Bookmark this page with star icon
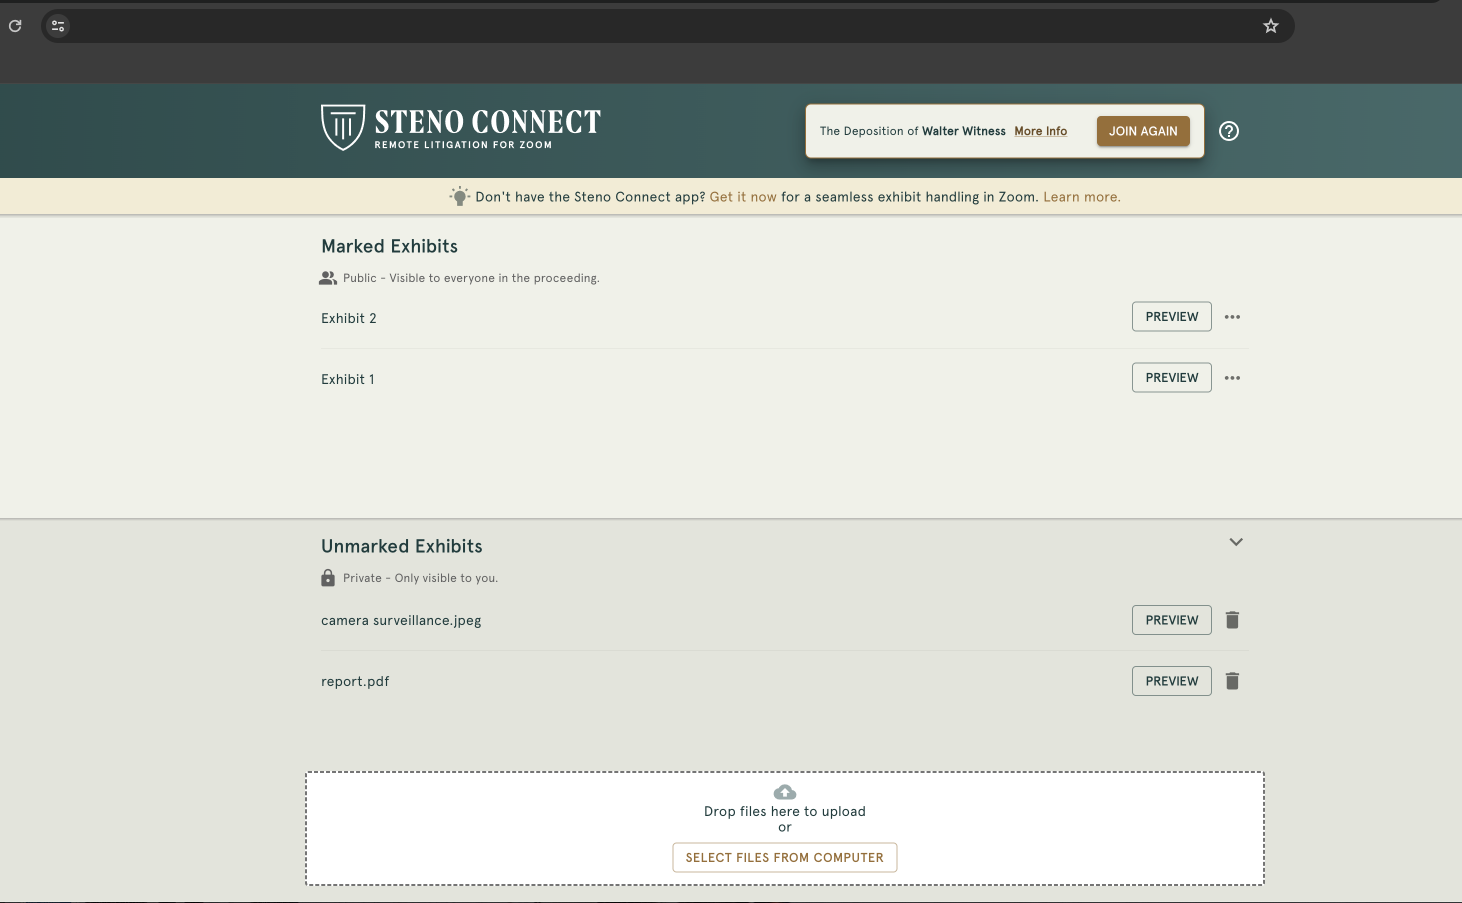This screenshot has width=1462, height=903. [x=1270, y=26]
